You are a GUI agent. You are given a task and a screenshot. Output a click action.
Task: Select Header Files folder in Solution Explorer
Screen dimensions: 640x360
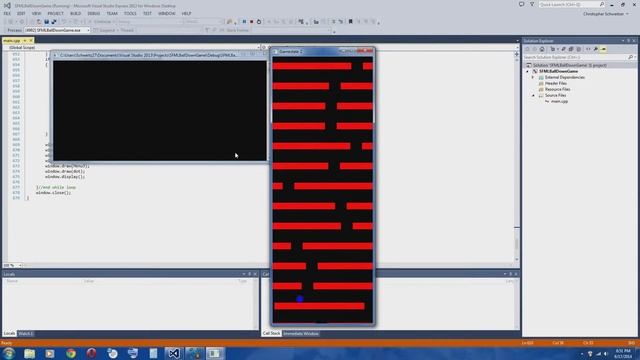[x=556, y=83]
